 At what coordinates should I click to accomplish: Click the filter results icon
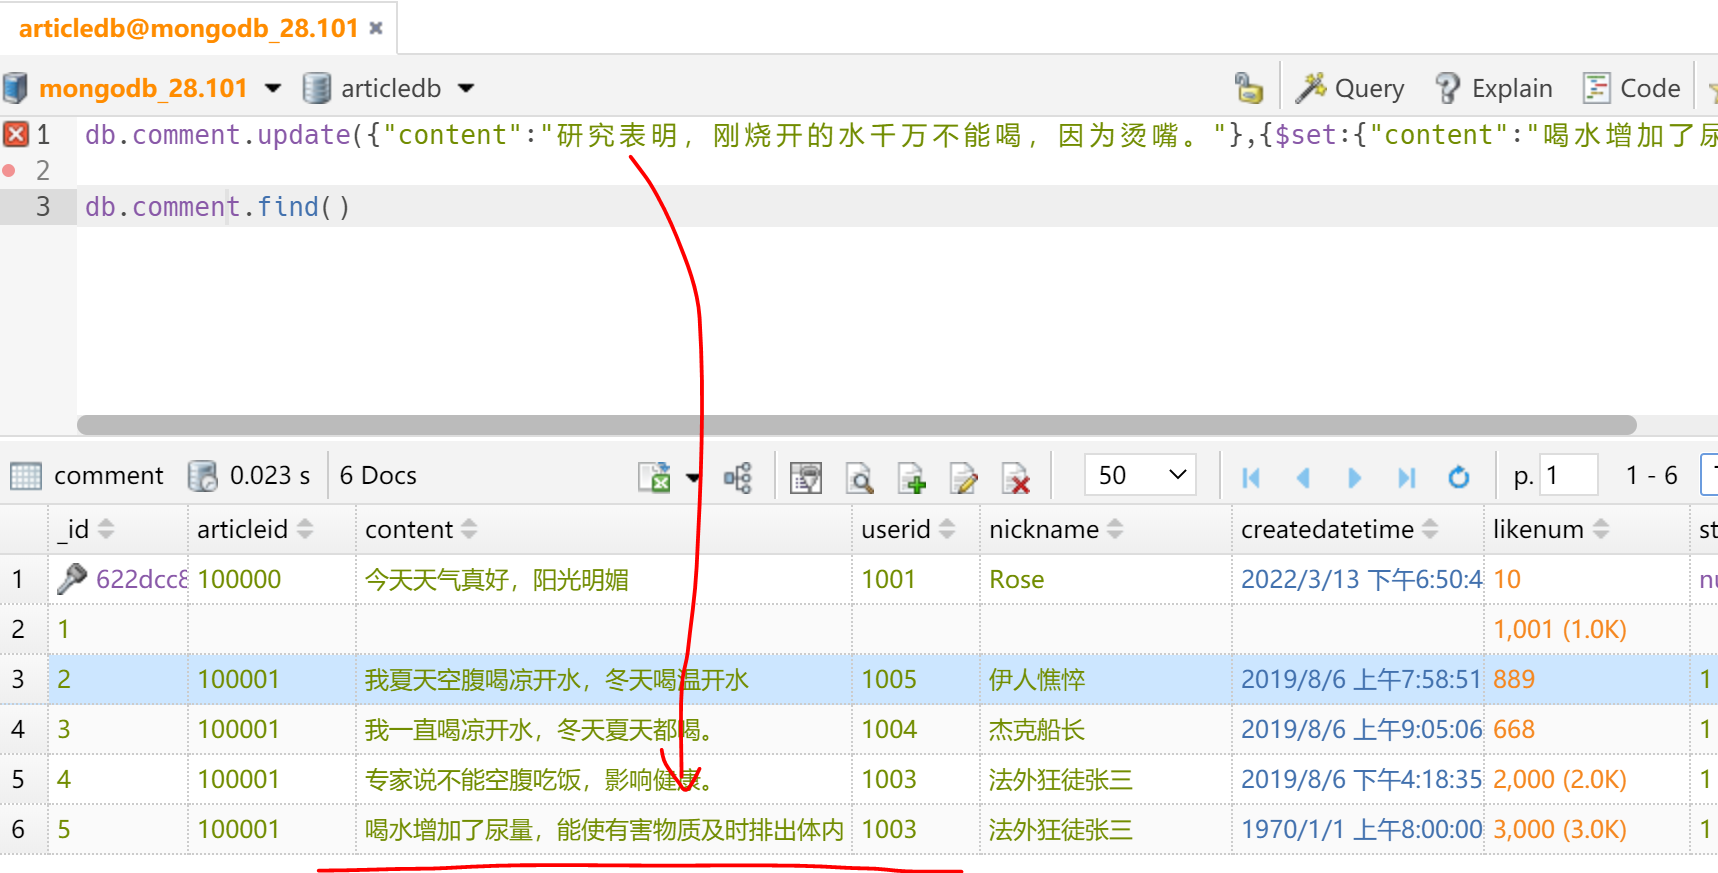pyautogui.click(x=806, y=478)
